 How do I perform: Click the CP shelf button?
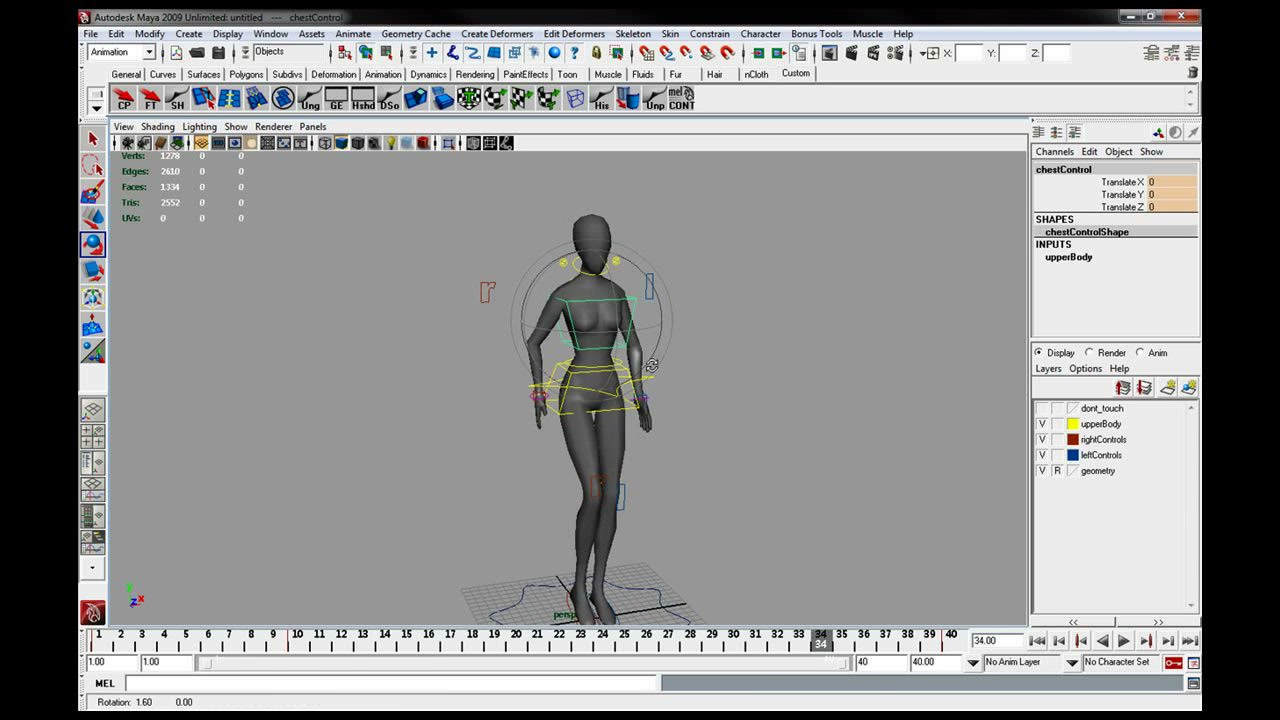[x=124, y=98]
